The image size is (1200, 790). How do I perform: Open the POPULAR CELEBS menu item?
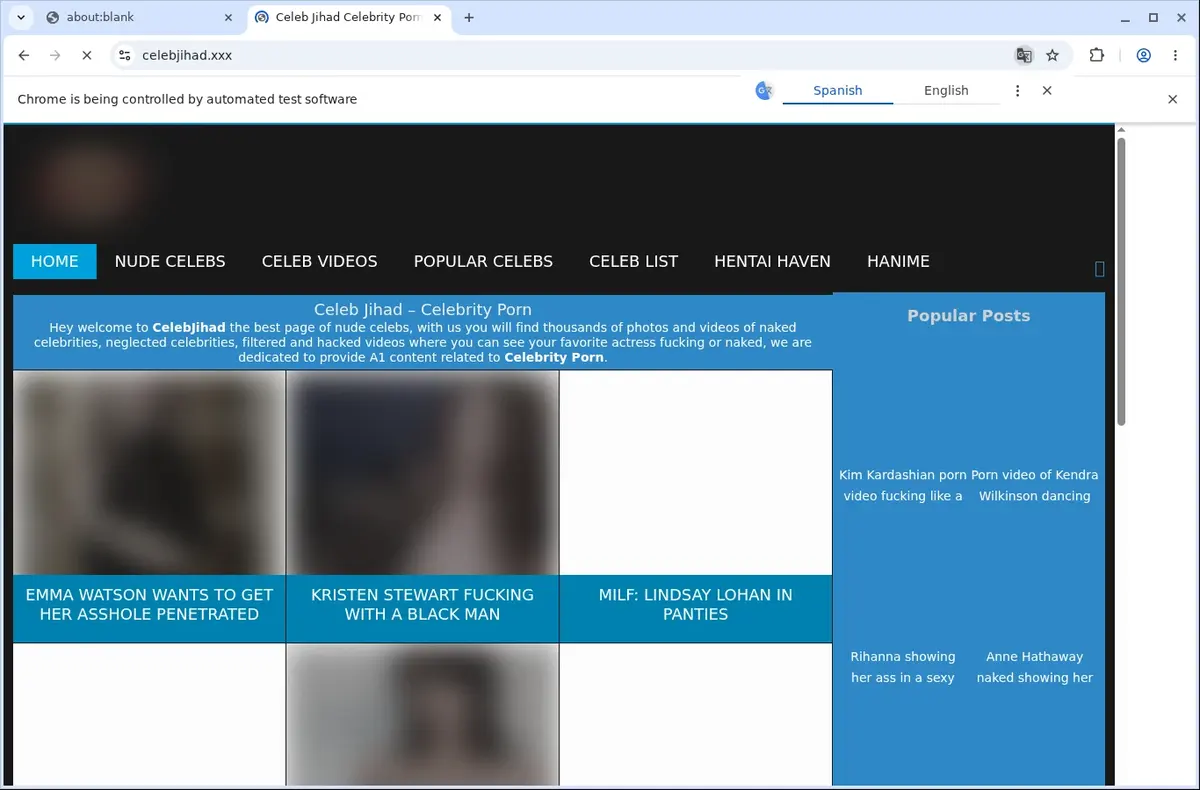[x=483, y=261]
